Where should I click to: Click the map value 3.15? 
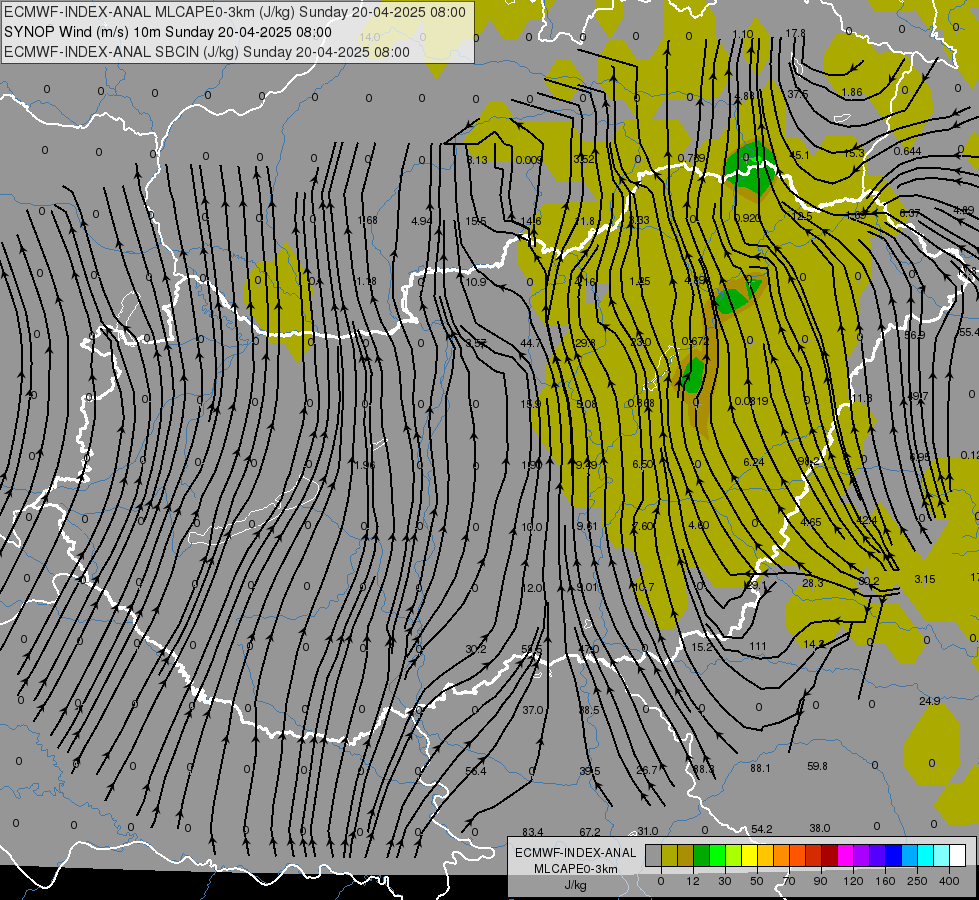925,579
